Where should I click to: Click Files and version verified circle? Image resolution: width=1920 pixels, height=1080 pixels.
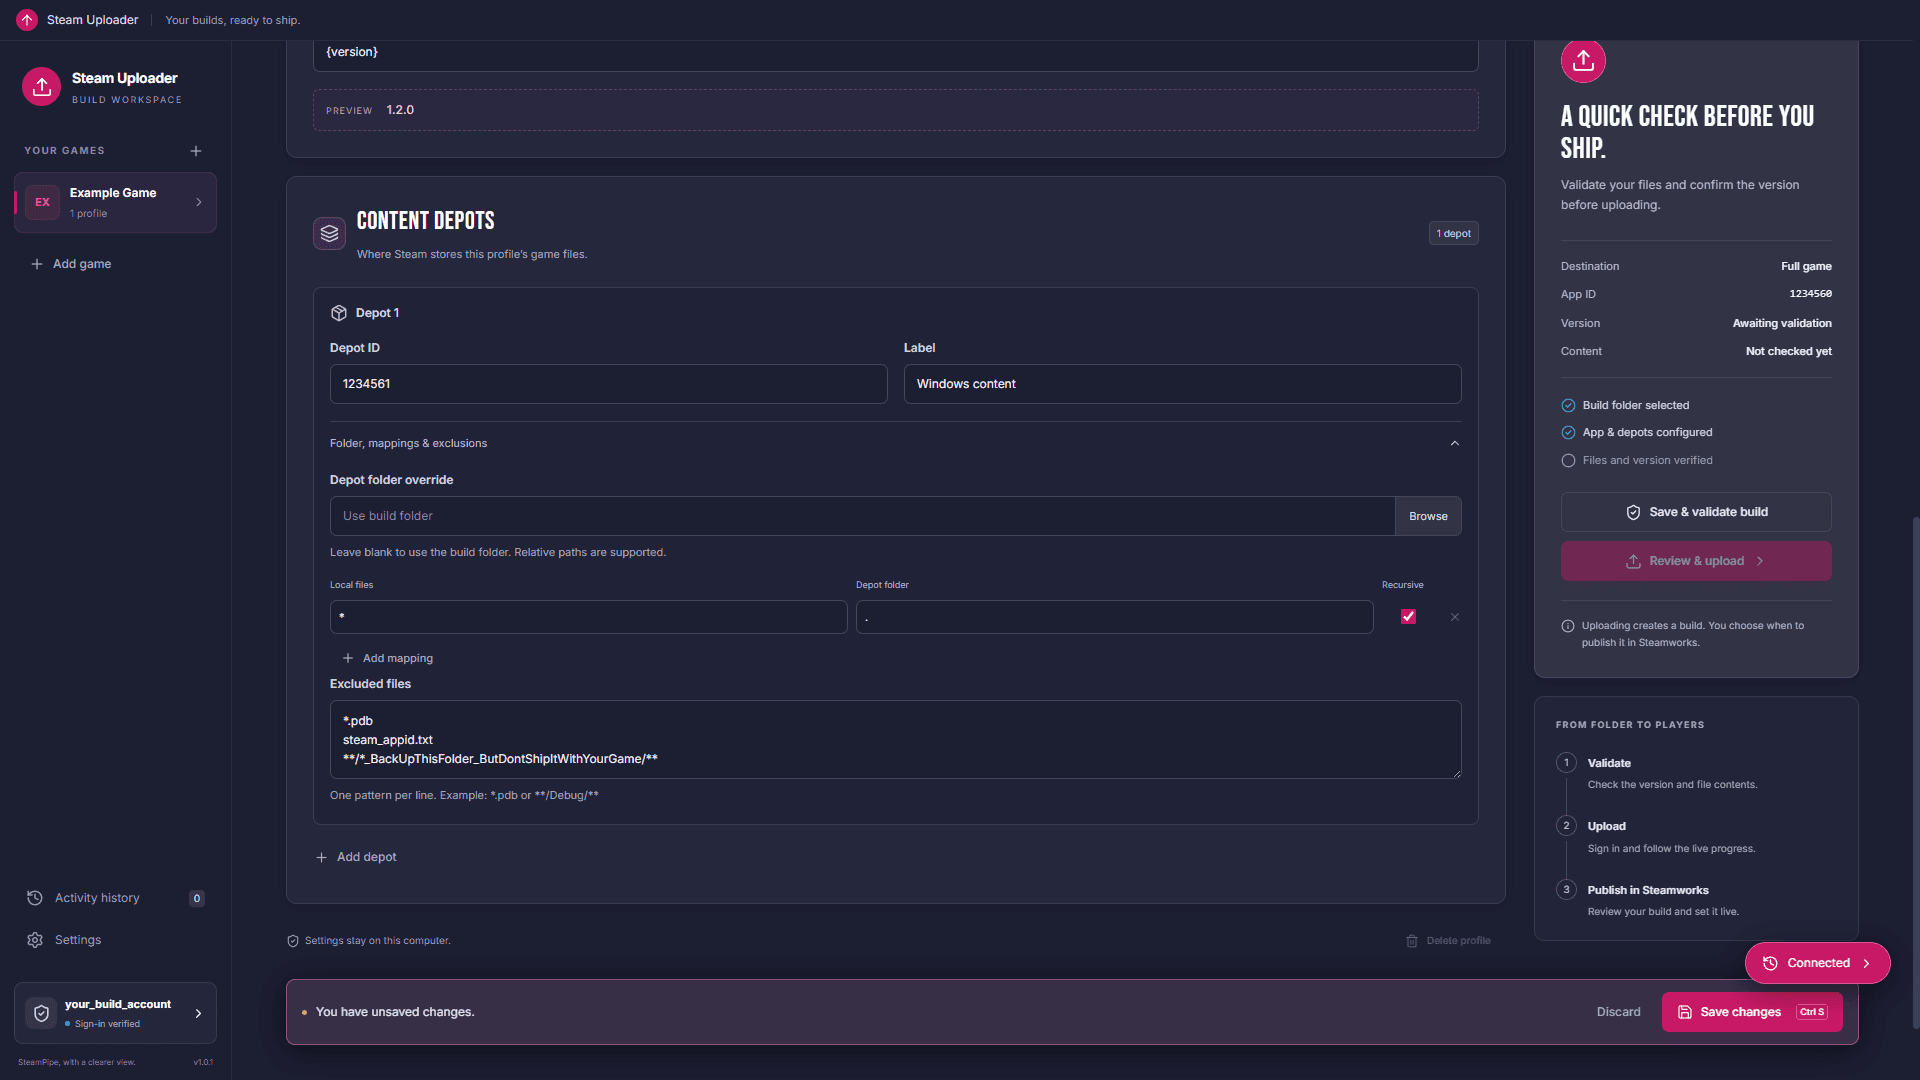pos(1568,461)
